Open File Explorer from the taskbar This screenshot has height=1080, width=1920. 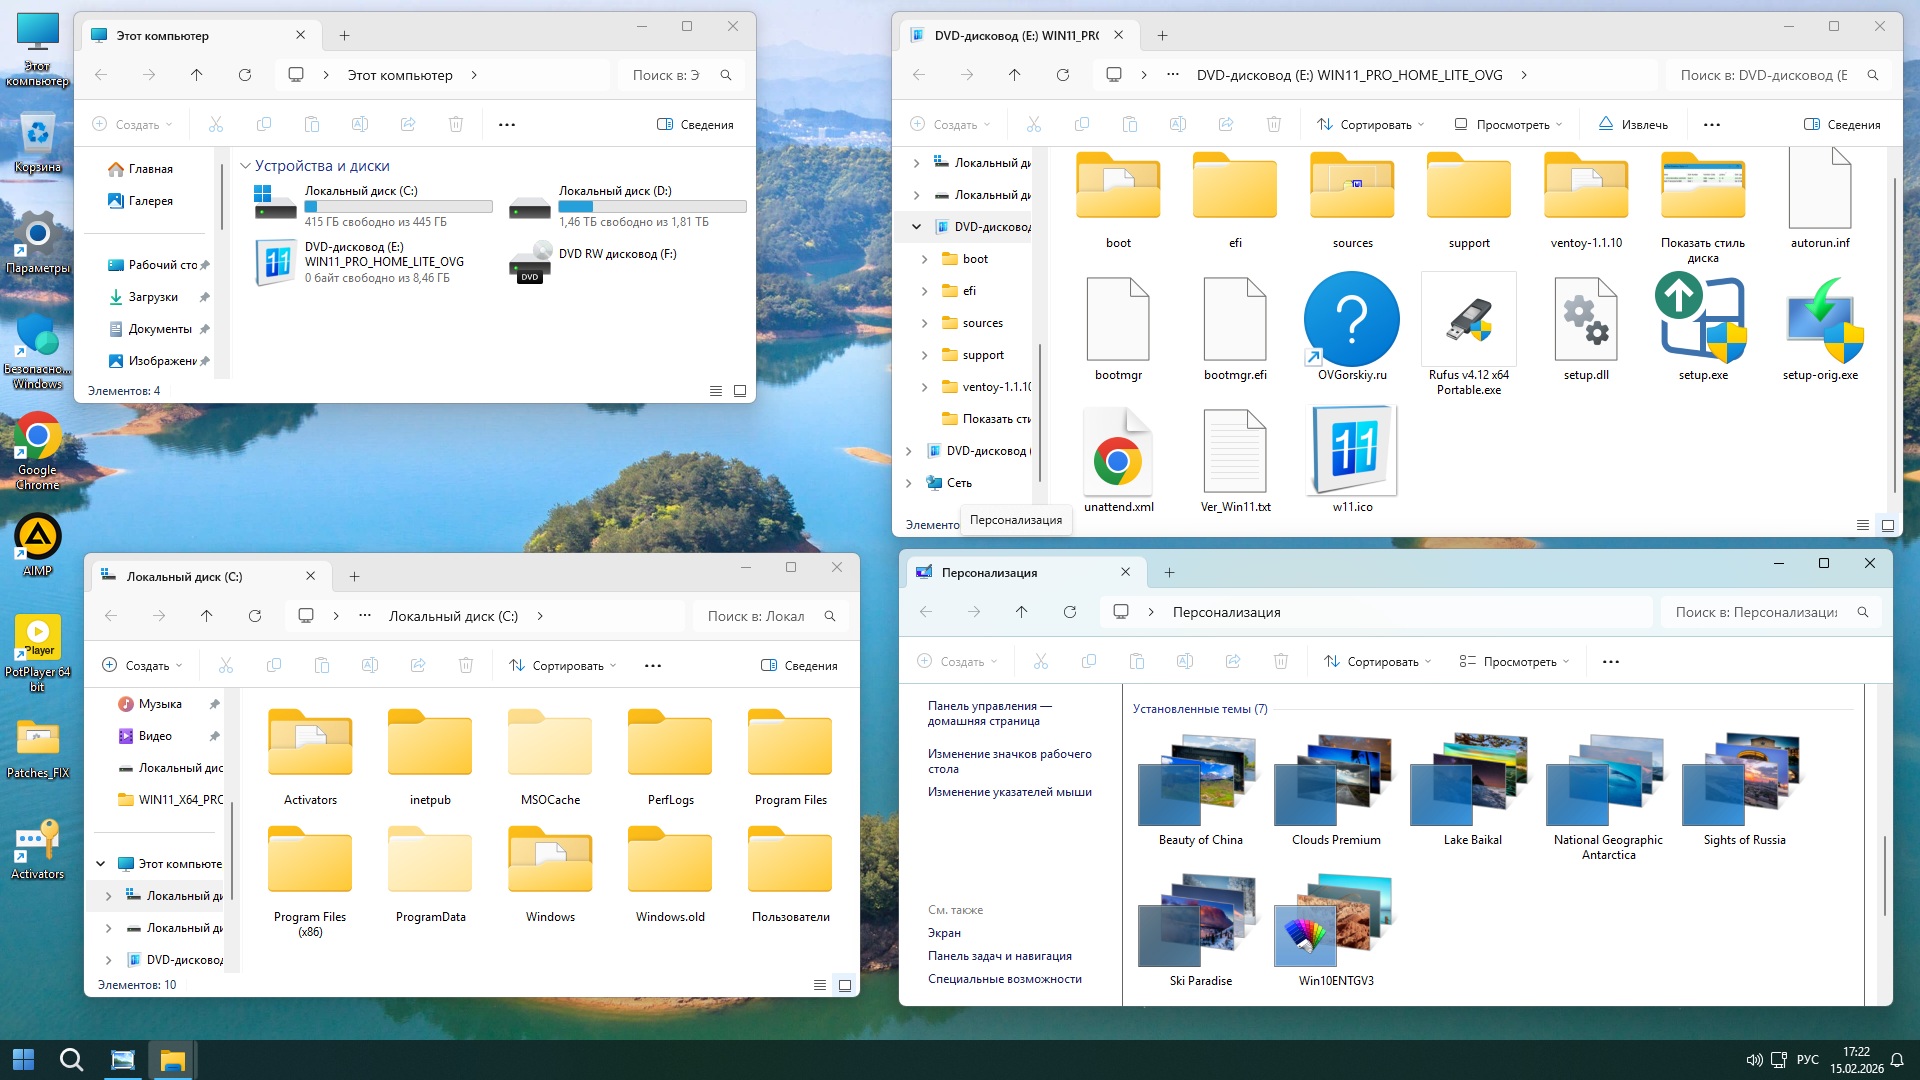172,1060
